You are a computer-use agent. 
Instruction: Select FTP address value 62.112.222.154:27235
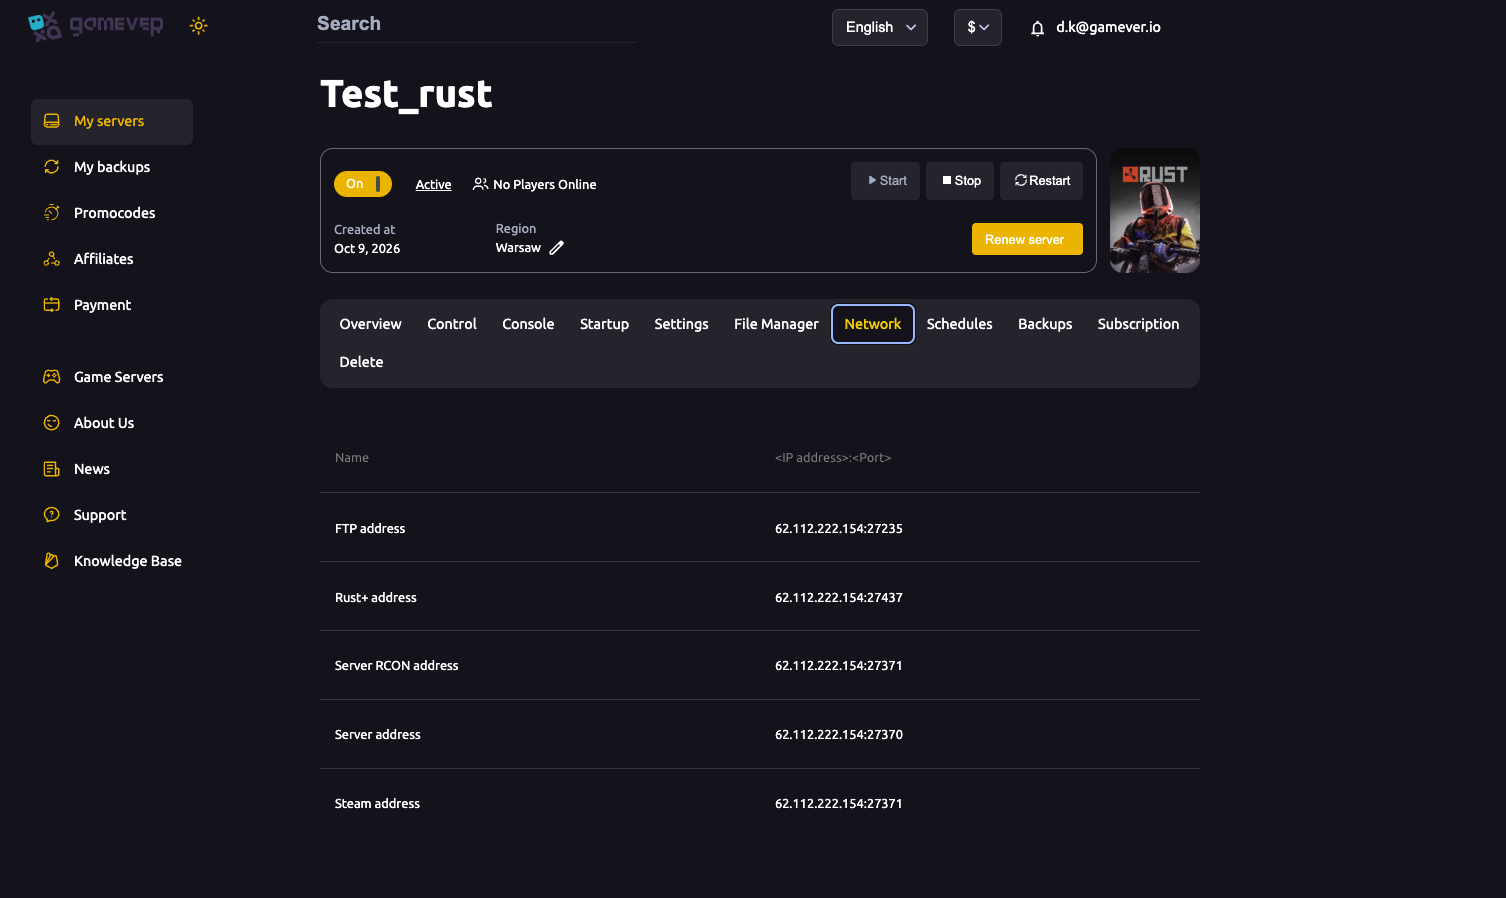[839, 529]
